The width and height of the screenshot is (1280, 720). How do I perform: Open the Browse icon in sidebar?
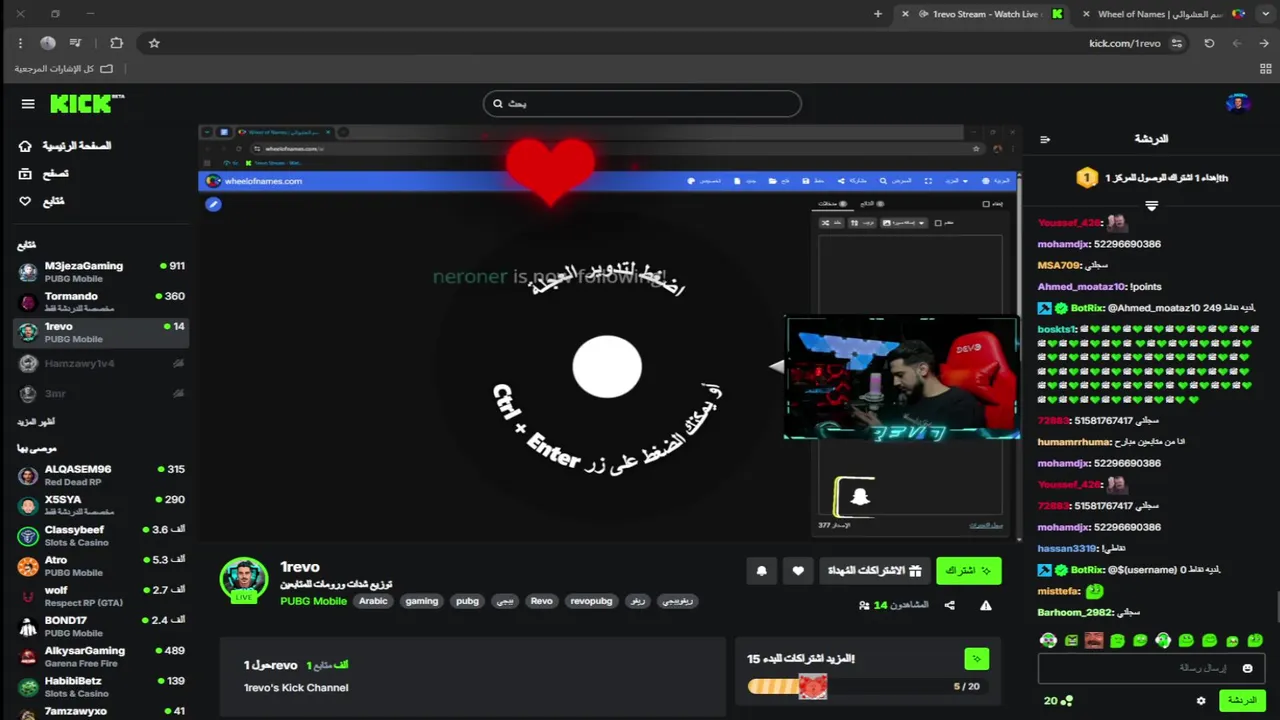click(25, 173)
